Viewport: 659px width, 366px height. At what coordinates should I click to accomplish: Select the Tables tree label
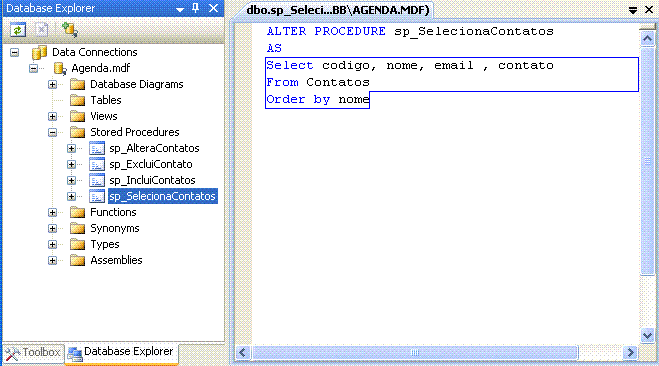tap(105, 100)
